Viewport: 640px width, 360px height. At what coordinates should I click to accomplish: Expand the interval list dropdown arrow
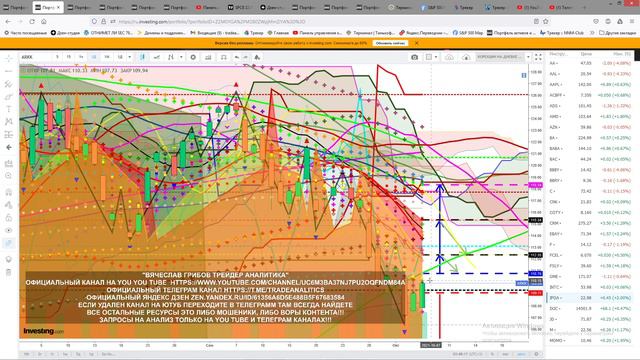130,57
